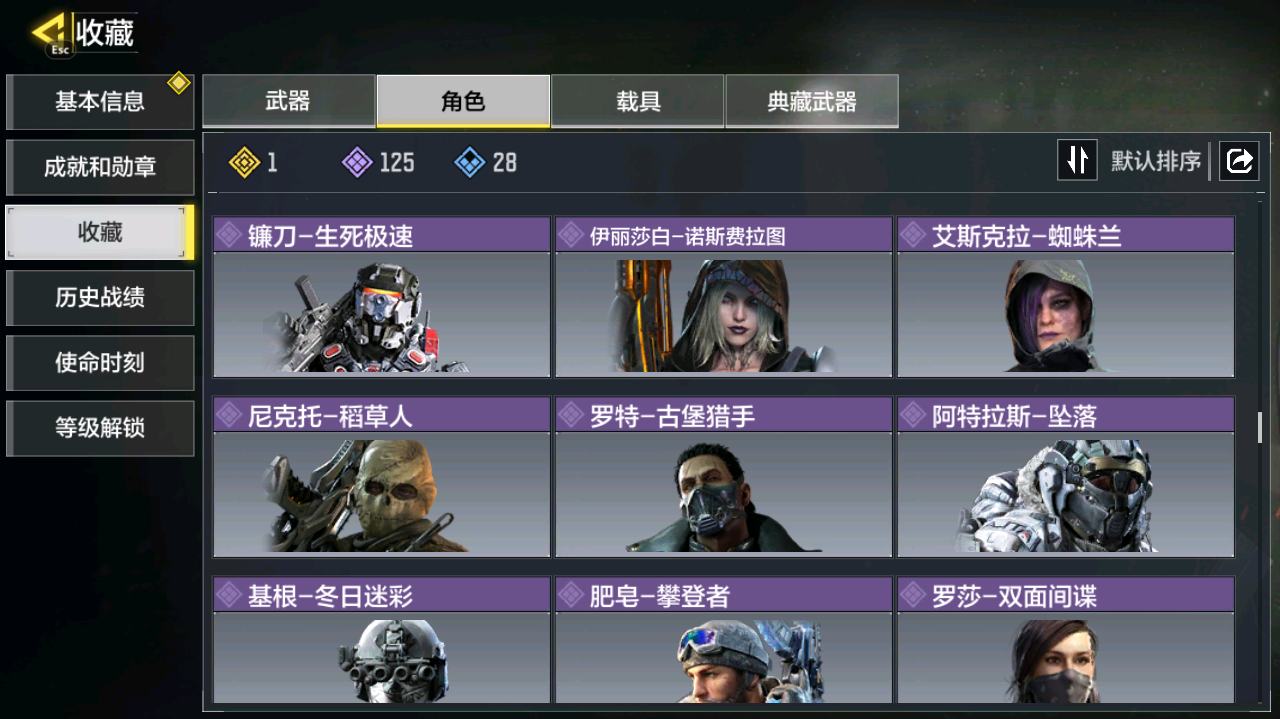This screenshot has height=719, width=1280.
Task: Click the blue rare rarity diamond icon
Action: pyautogui.click(x=470, y=162)
